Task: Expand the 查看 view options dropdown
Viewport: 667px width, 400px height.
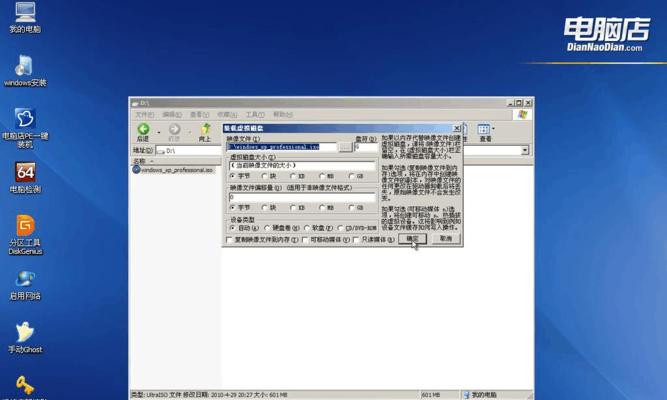Action: 495,130
